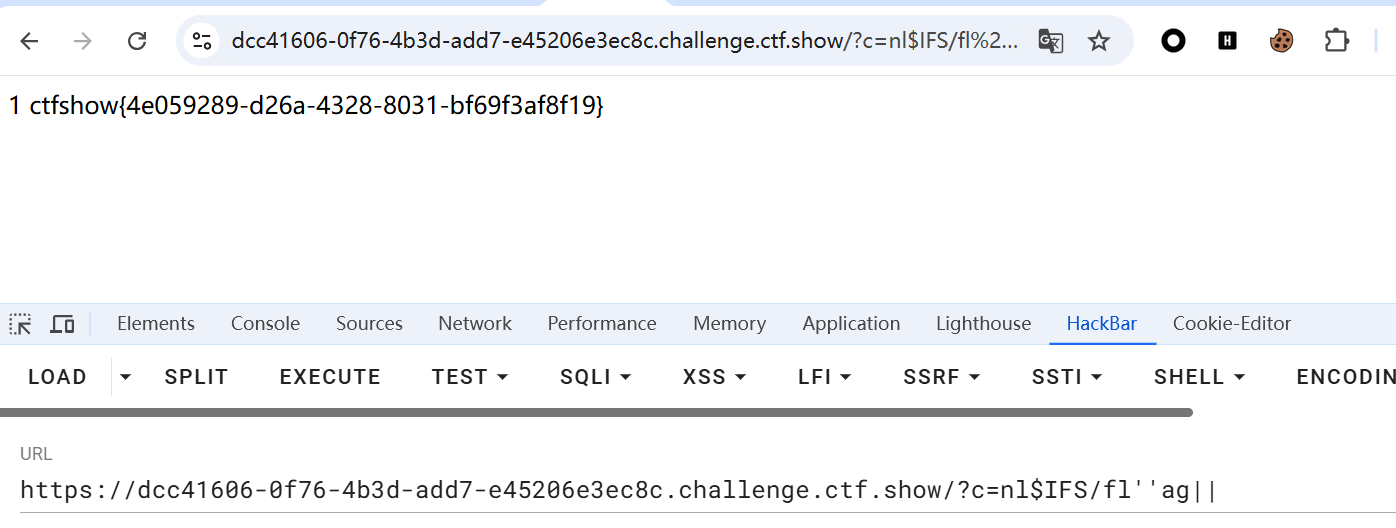Expand the LOAD dropdown arrow

pyautogui.click(x=125, y=377)
